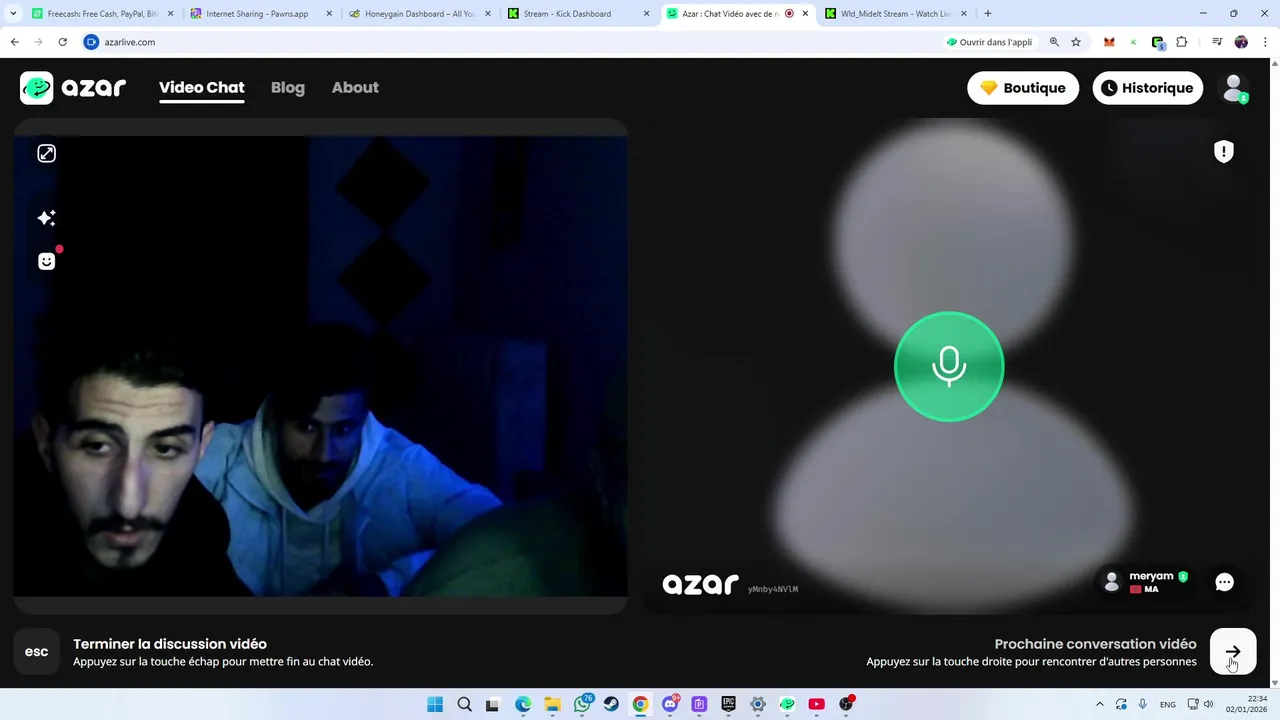1280x720 pixels.
Task: Open the ENG language switcher
Action: pos(1168,704)
